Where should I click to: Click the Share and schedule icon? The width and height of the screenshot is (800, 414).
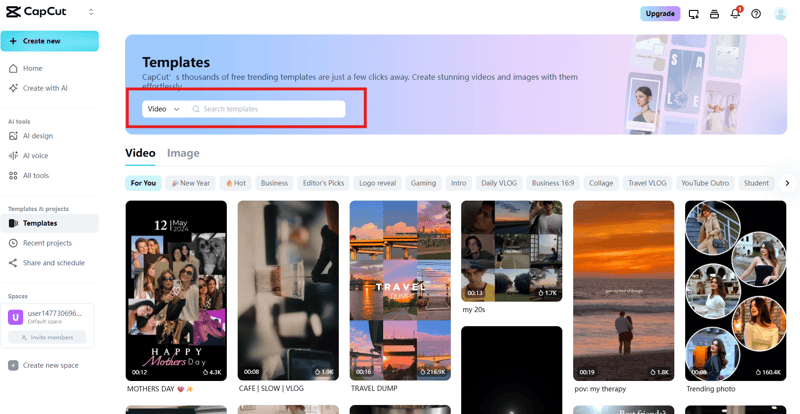[13, 263]
